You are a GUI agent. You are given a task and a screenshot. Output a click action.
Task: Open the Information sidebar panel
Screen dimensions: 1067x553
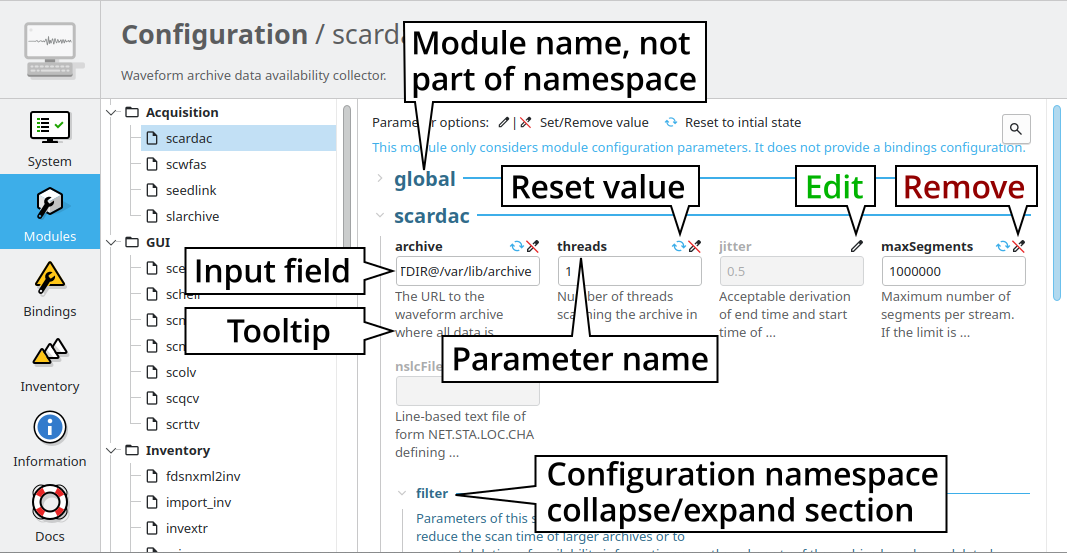point(49,438)
